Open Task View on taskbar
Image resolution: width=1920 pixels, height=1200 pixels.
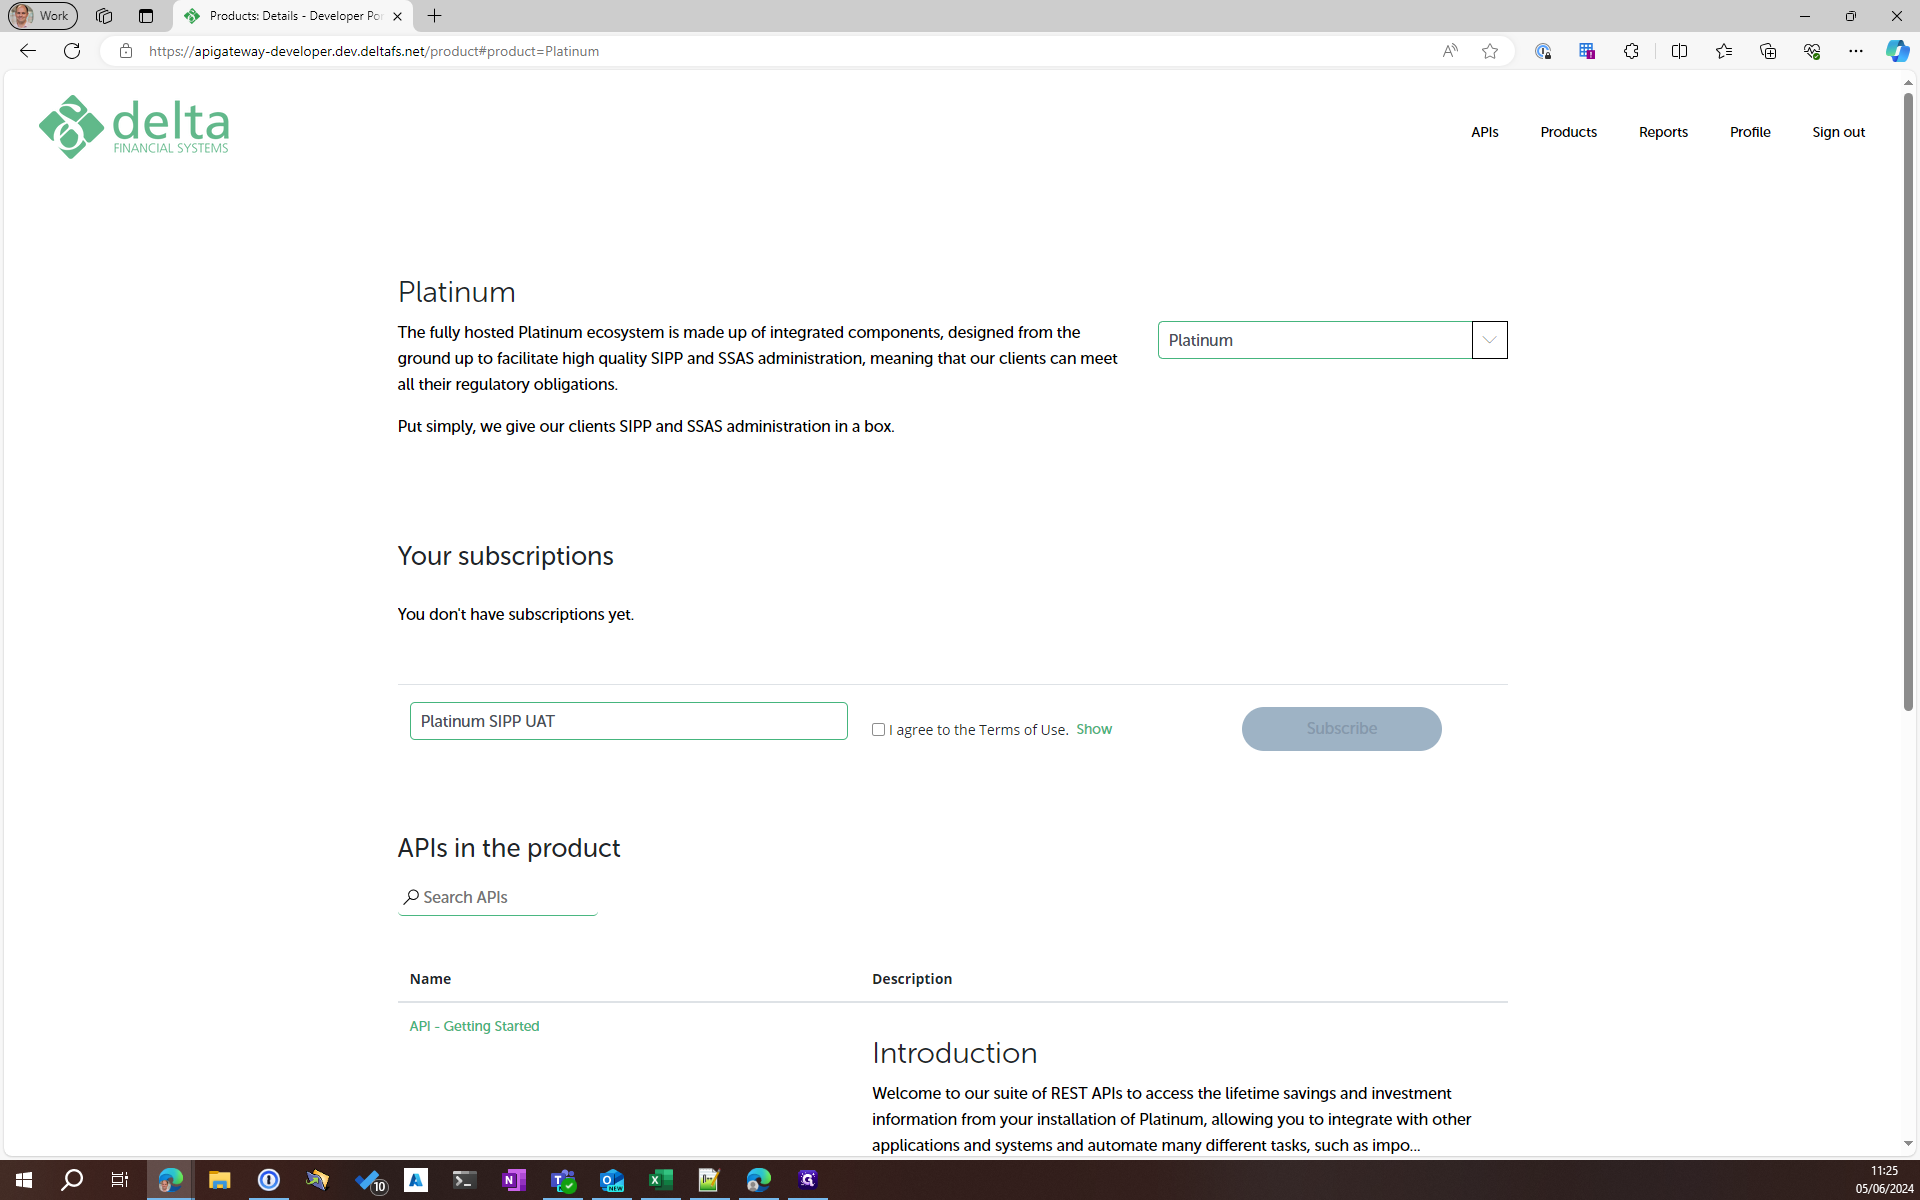[120, 1180]
